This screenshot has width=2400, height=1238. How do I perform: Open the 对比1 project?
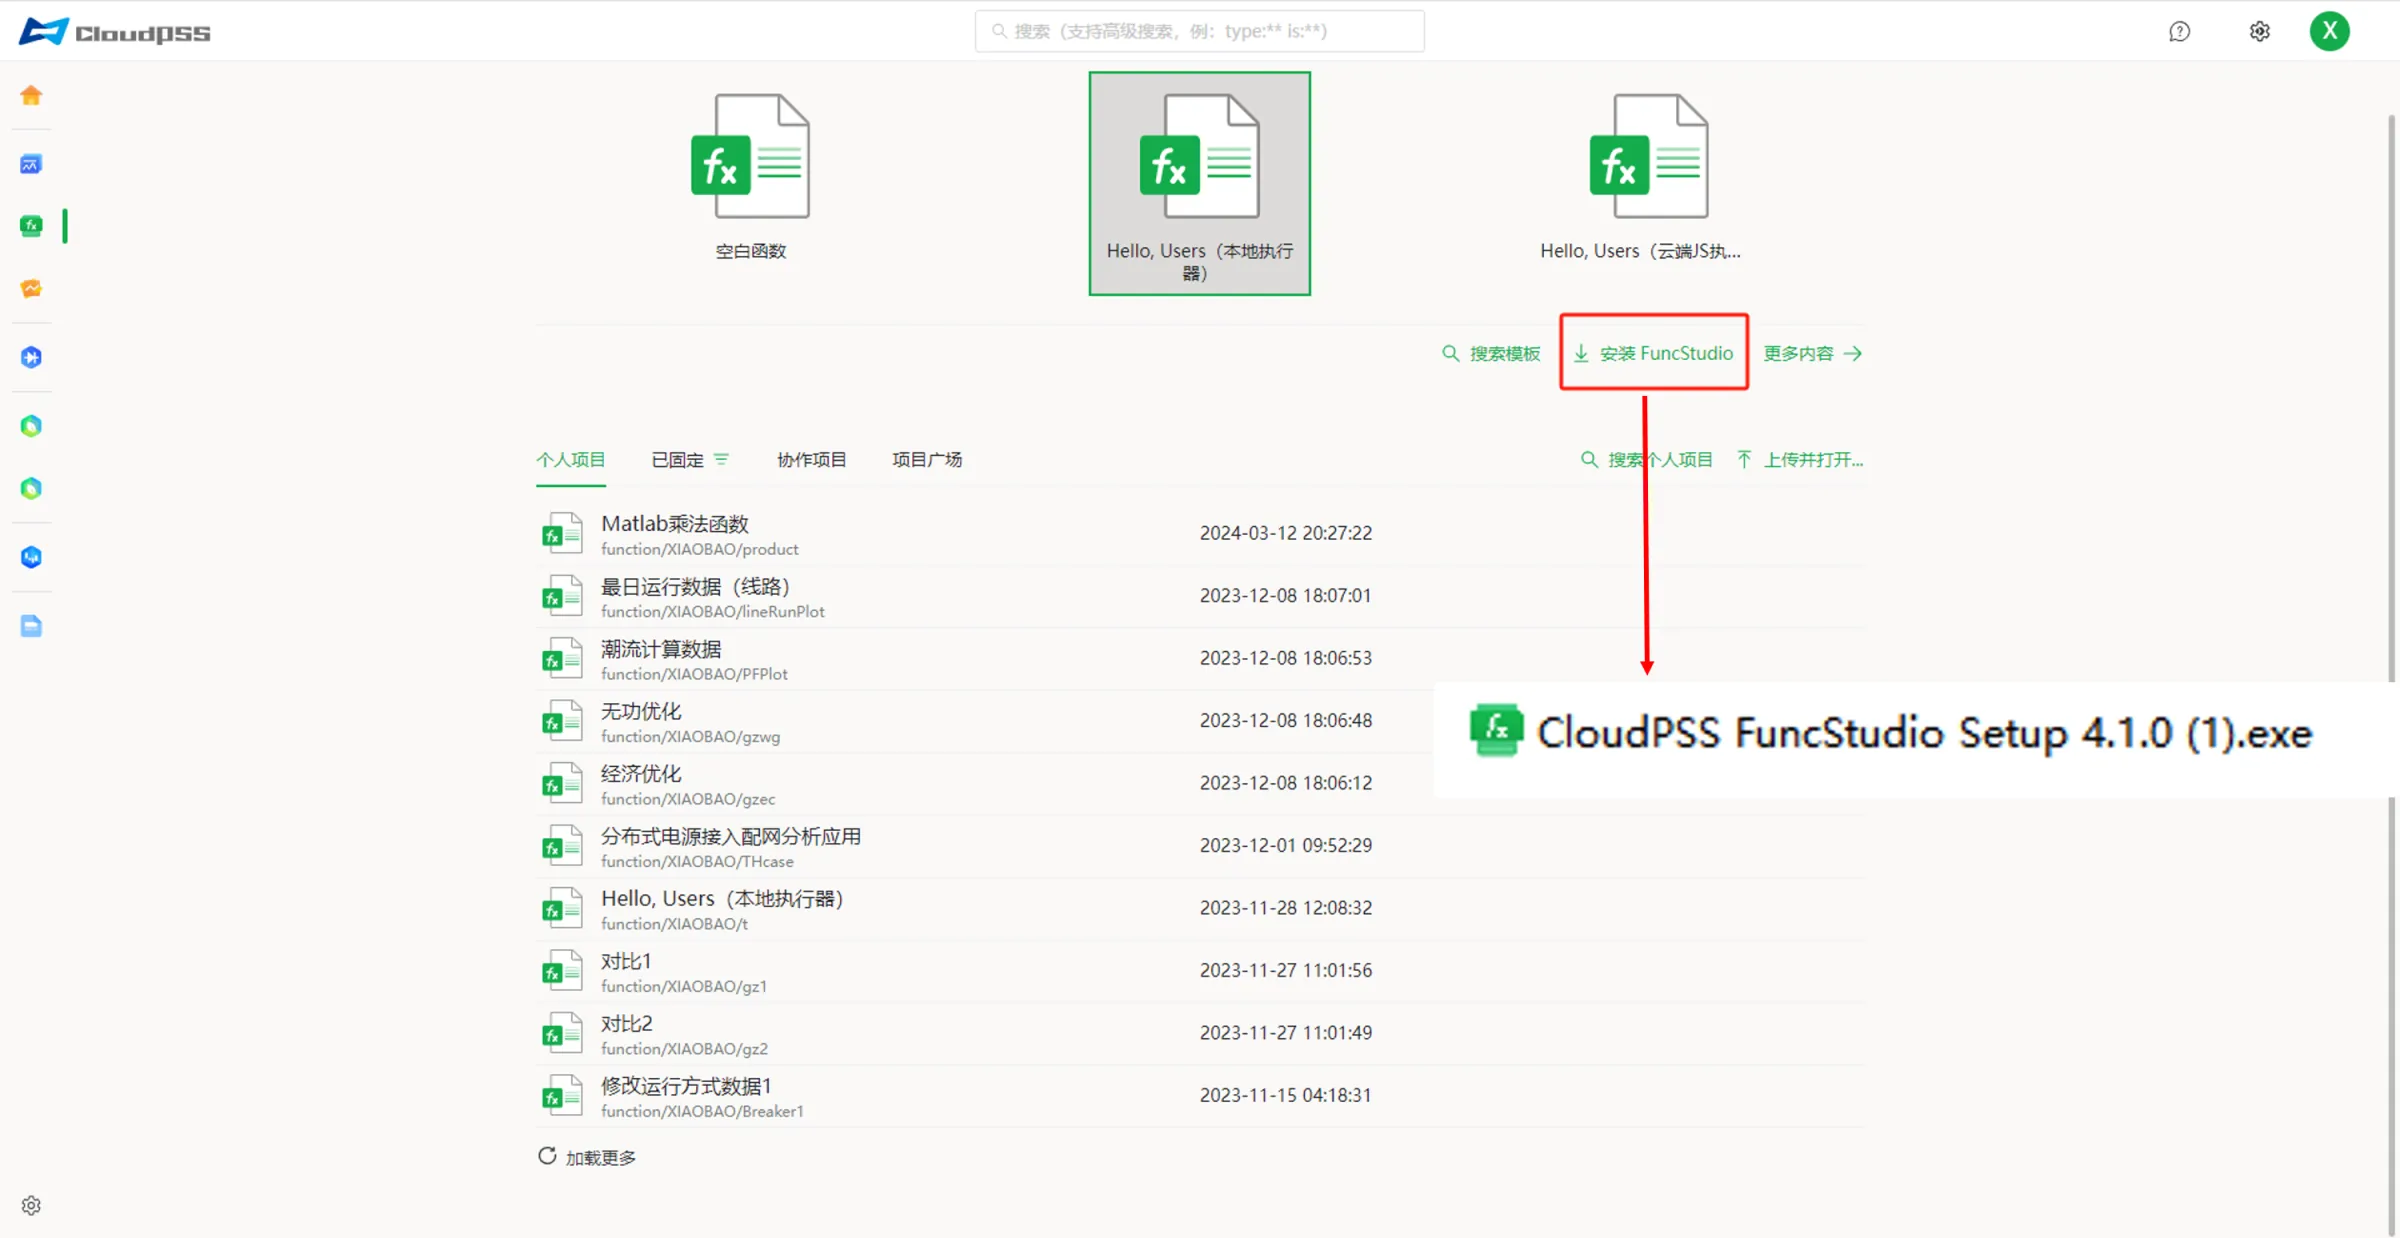[x=1200, y=971]
